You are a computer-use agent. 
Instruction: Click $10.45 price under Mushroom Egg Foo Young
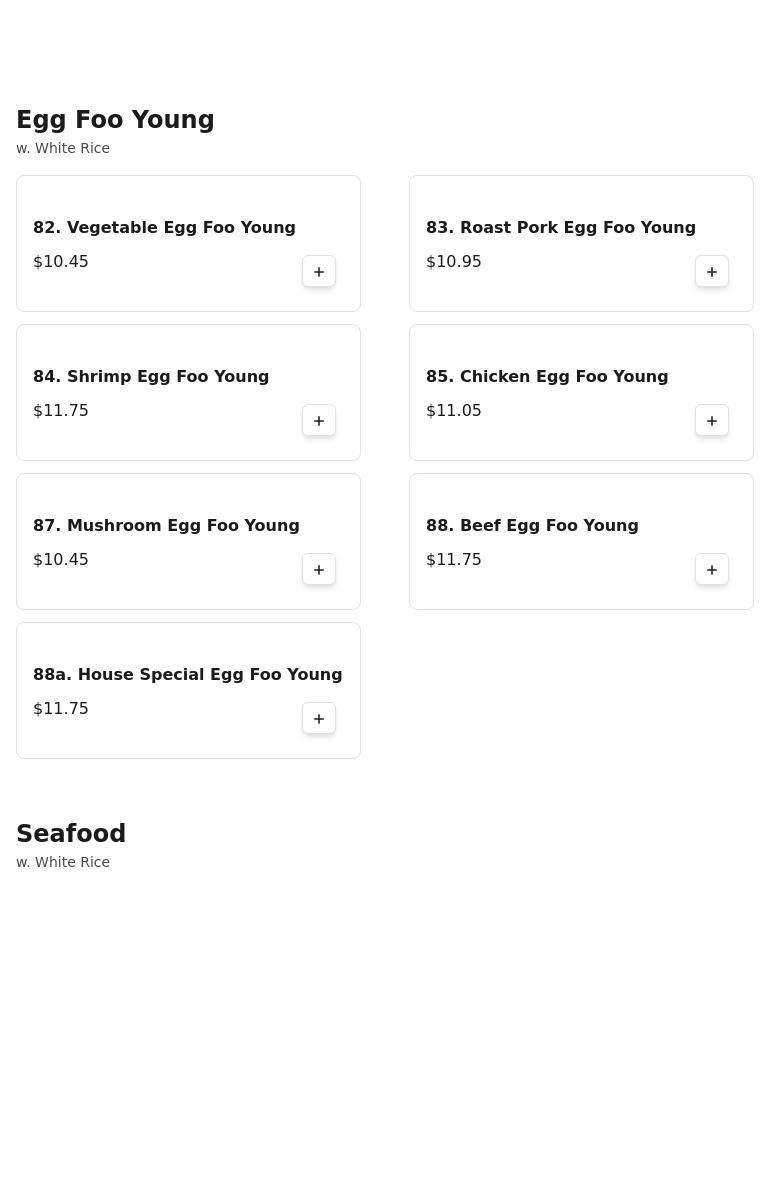coord(61,560)
